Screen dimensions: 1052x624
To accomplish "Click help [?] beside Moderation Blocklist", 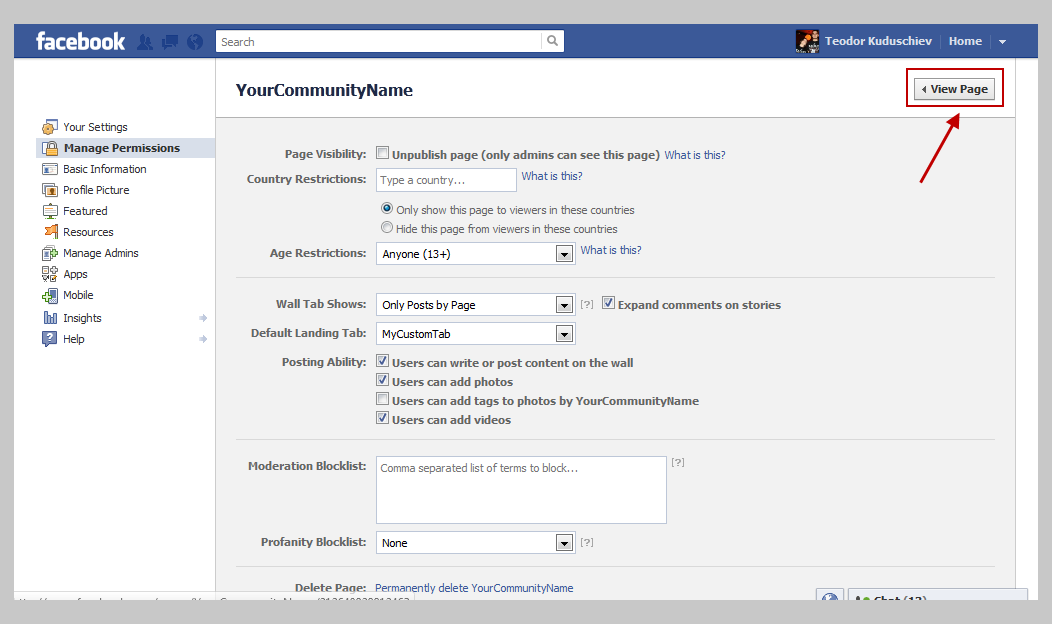I will click(x=678, y=462).
